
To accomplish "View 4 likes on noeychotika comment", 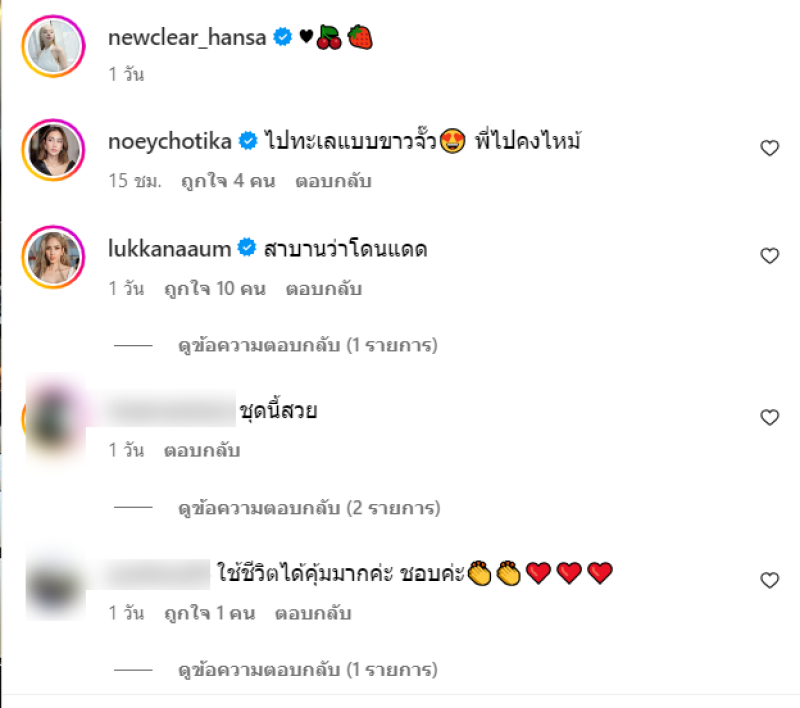I will coord(228,181).
